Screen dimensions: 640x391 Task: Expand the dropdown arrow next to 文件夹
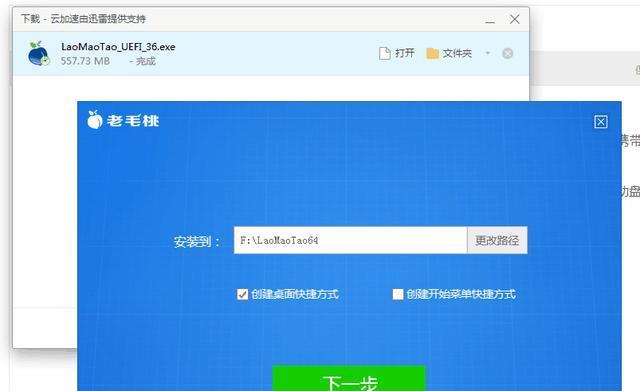487,53
